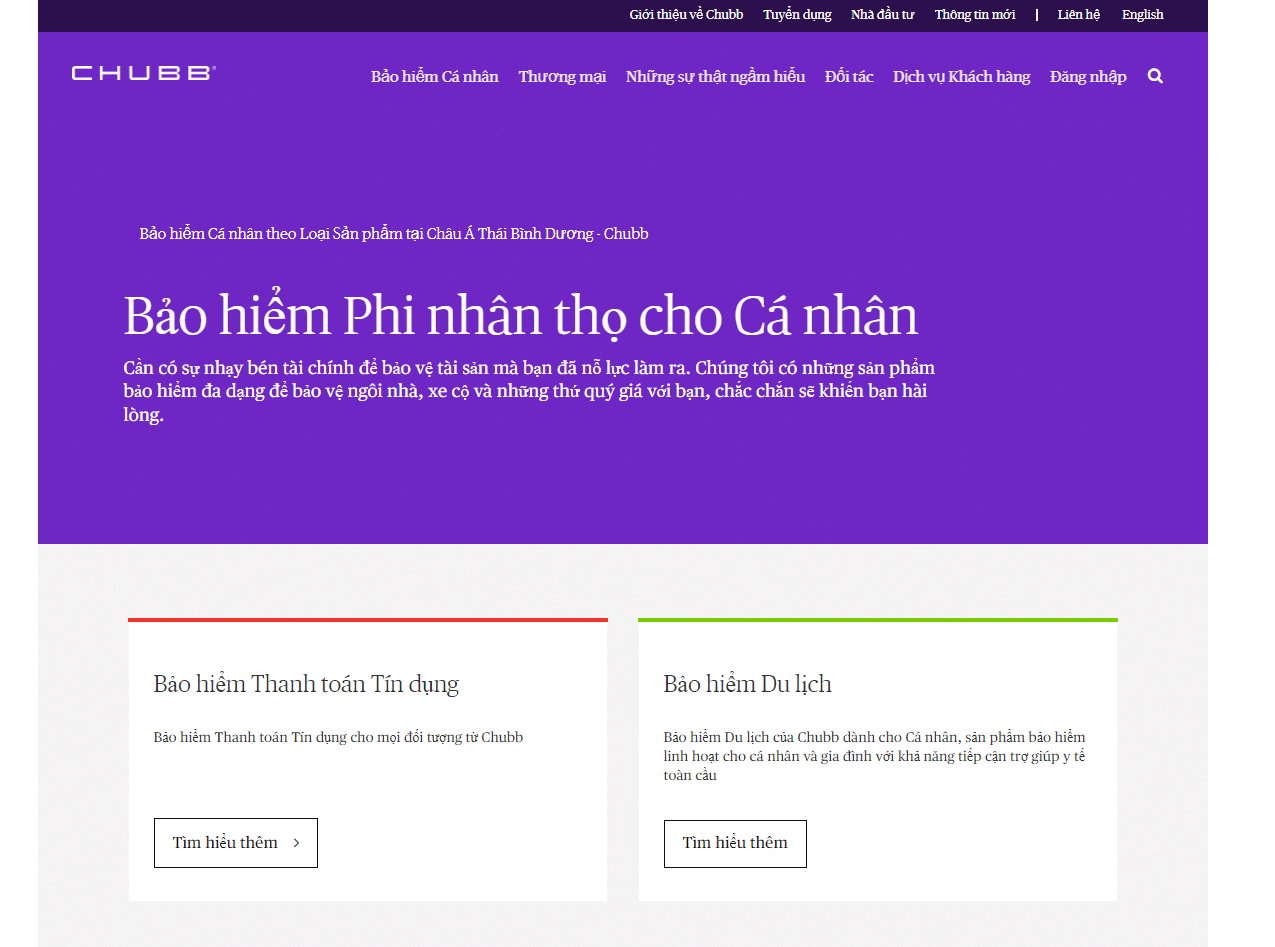
Task: Visit Thông tin mới page
Action: coord(975,15)
